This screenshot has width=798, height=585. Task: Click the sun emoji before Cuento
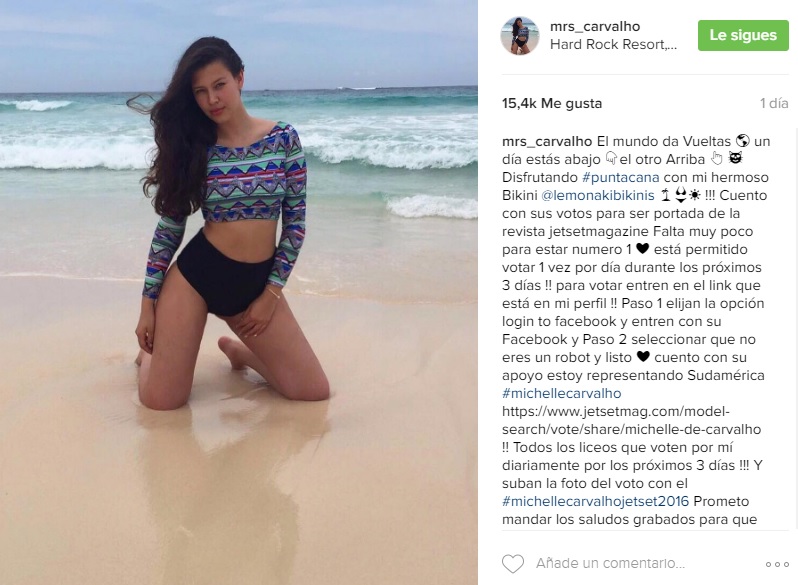(695, 195)
